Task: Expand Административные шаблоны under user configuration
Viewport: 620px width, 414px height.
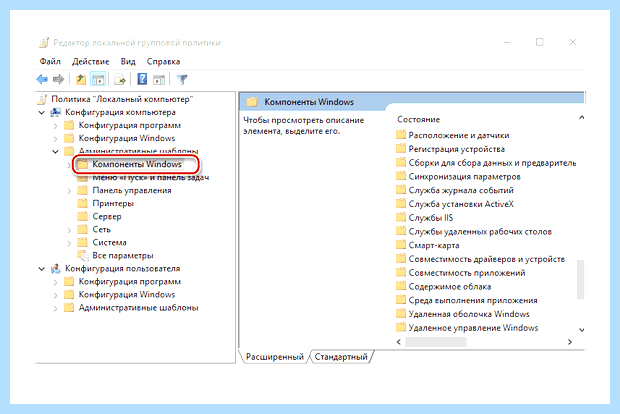Action: 55,308
